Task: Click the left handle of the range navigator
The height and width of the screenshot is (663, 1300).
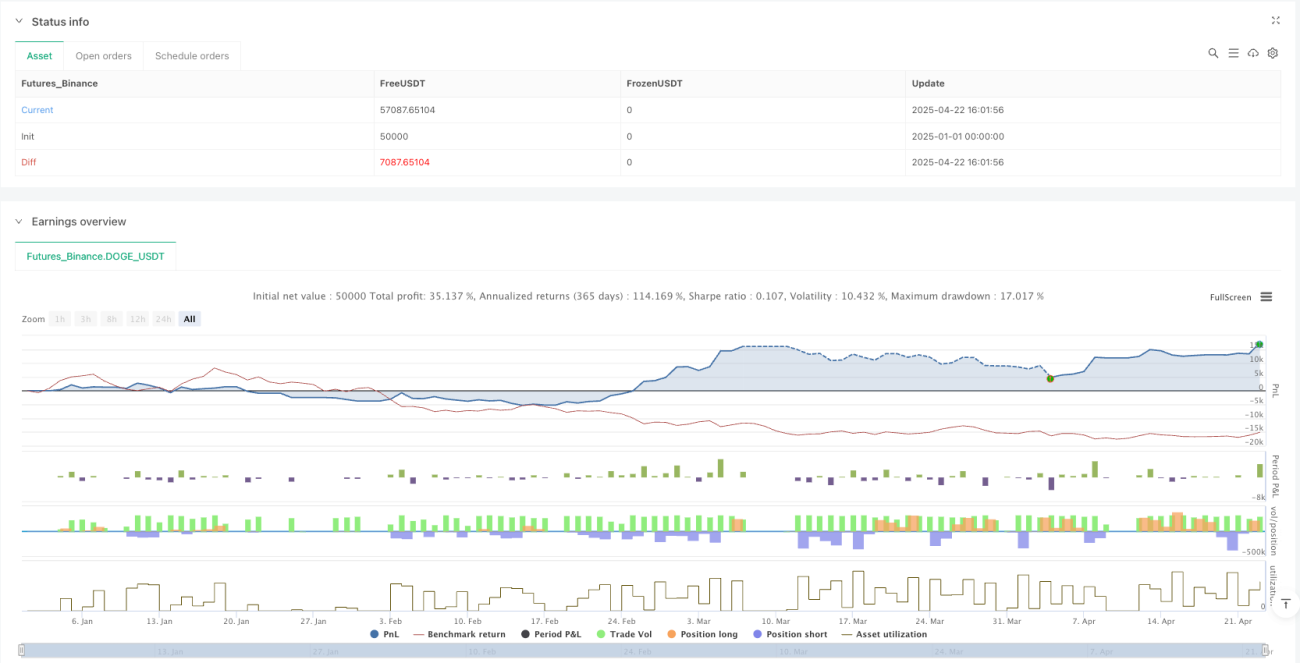Action: [x=22, y=651]
